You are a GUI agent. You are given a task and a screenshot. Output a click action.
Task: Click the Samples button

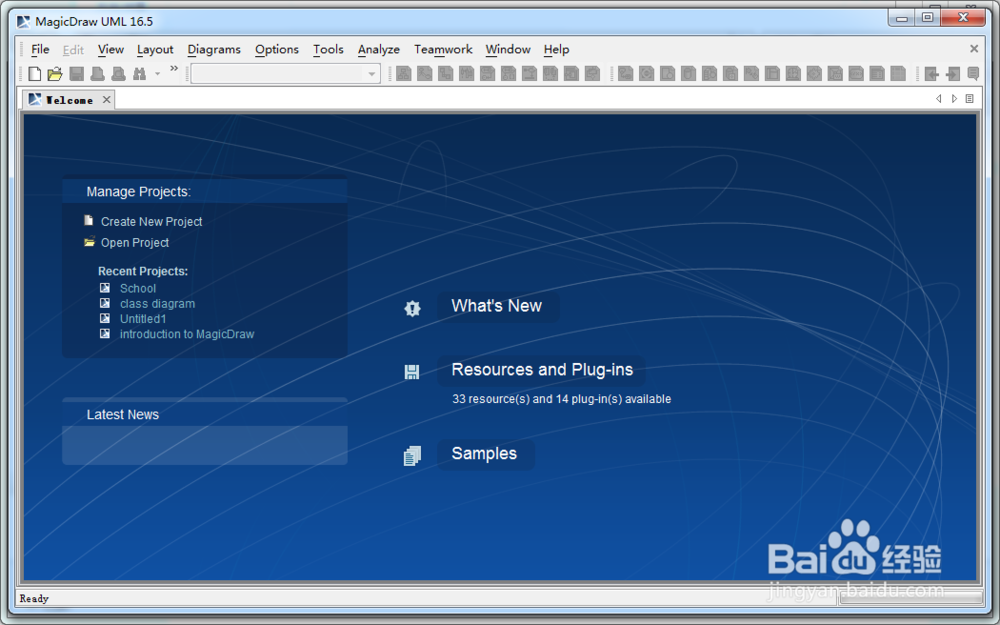tap(484, 453)
